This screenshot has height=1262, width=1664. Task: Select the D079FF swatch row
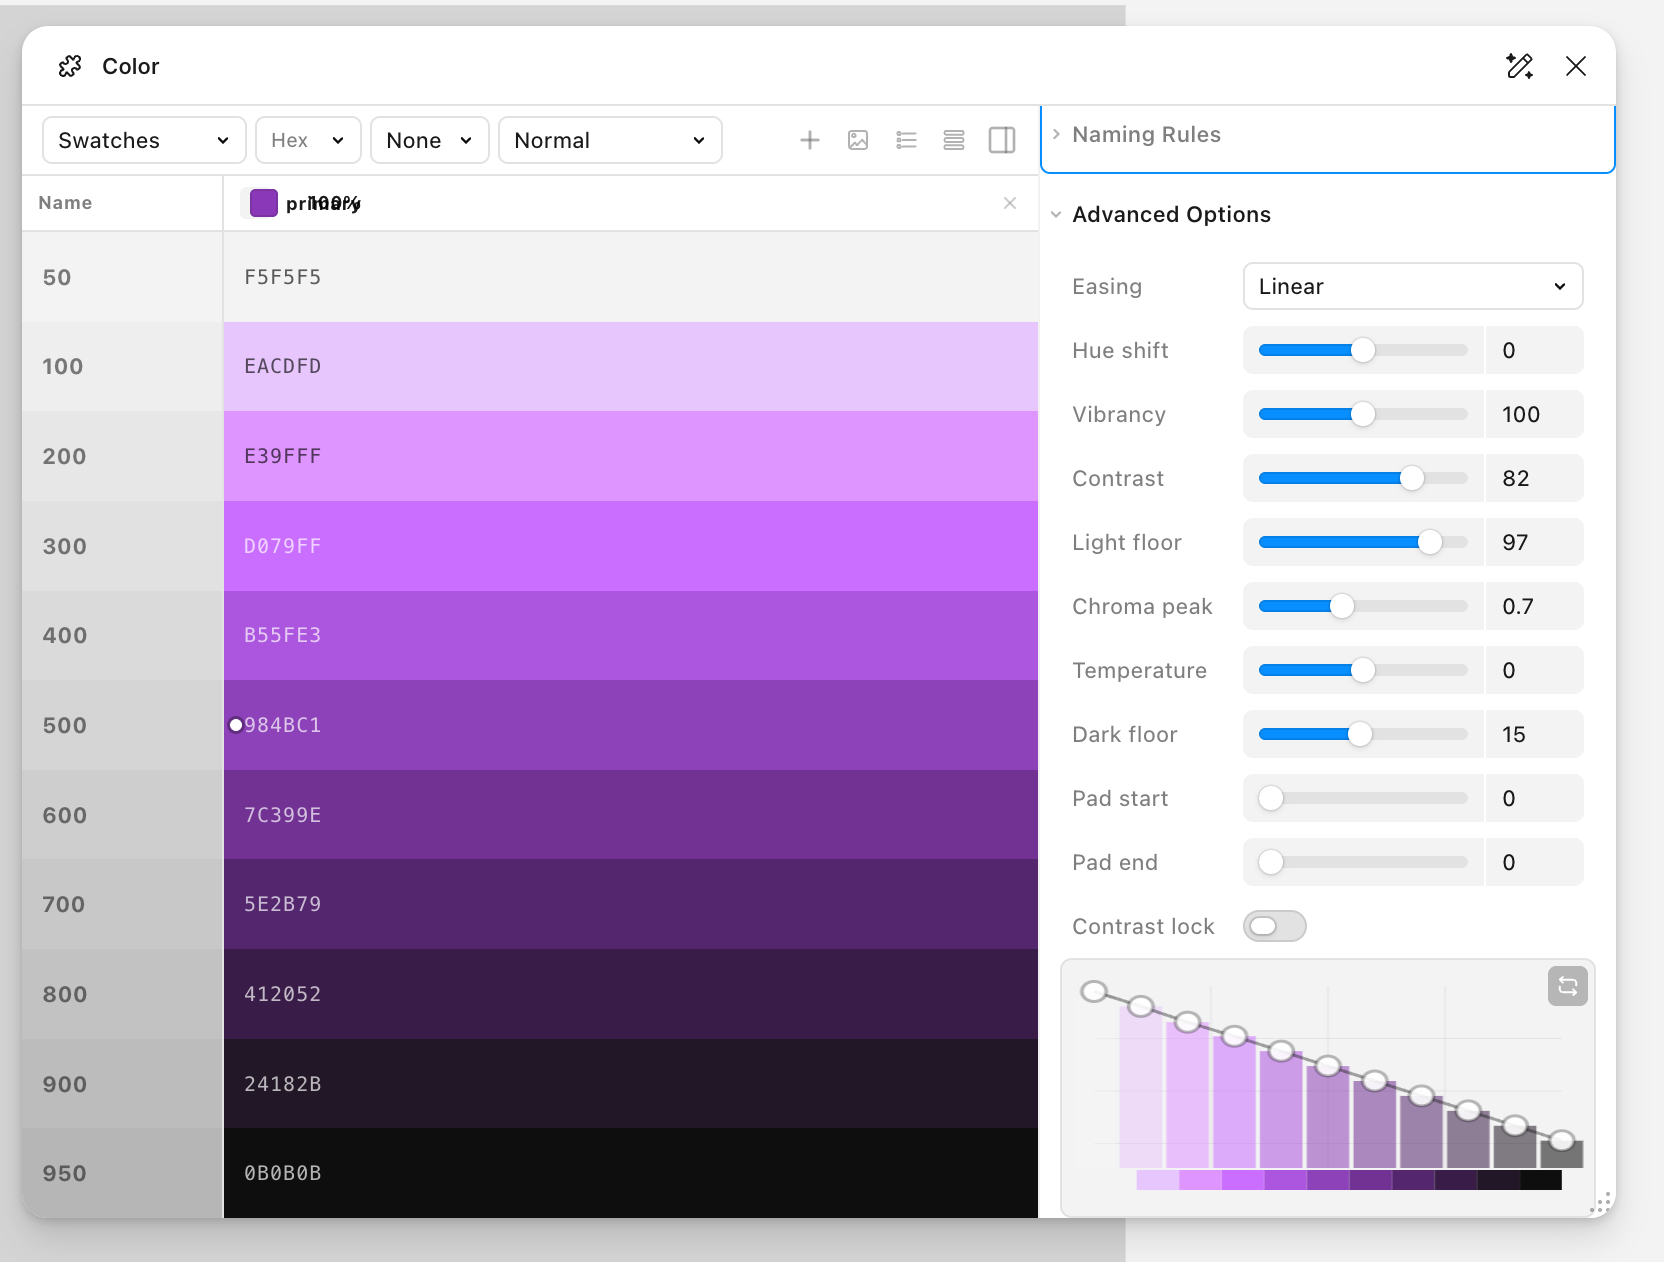pyautogui.click(x=631, y=546)
